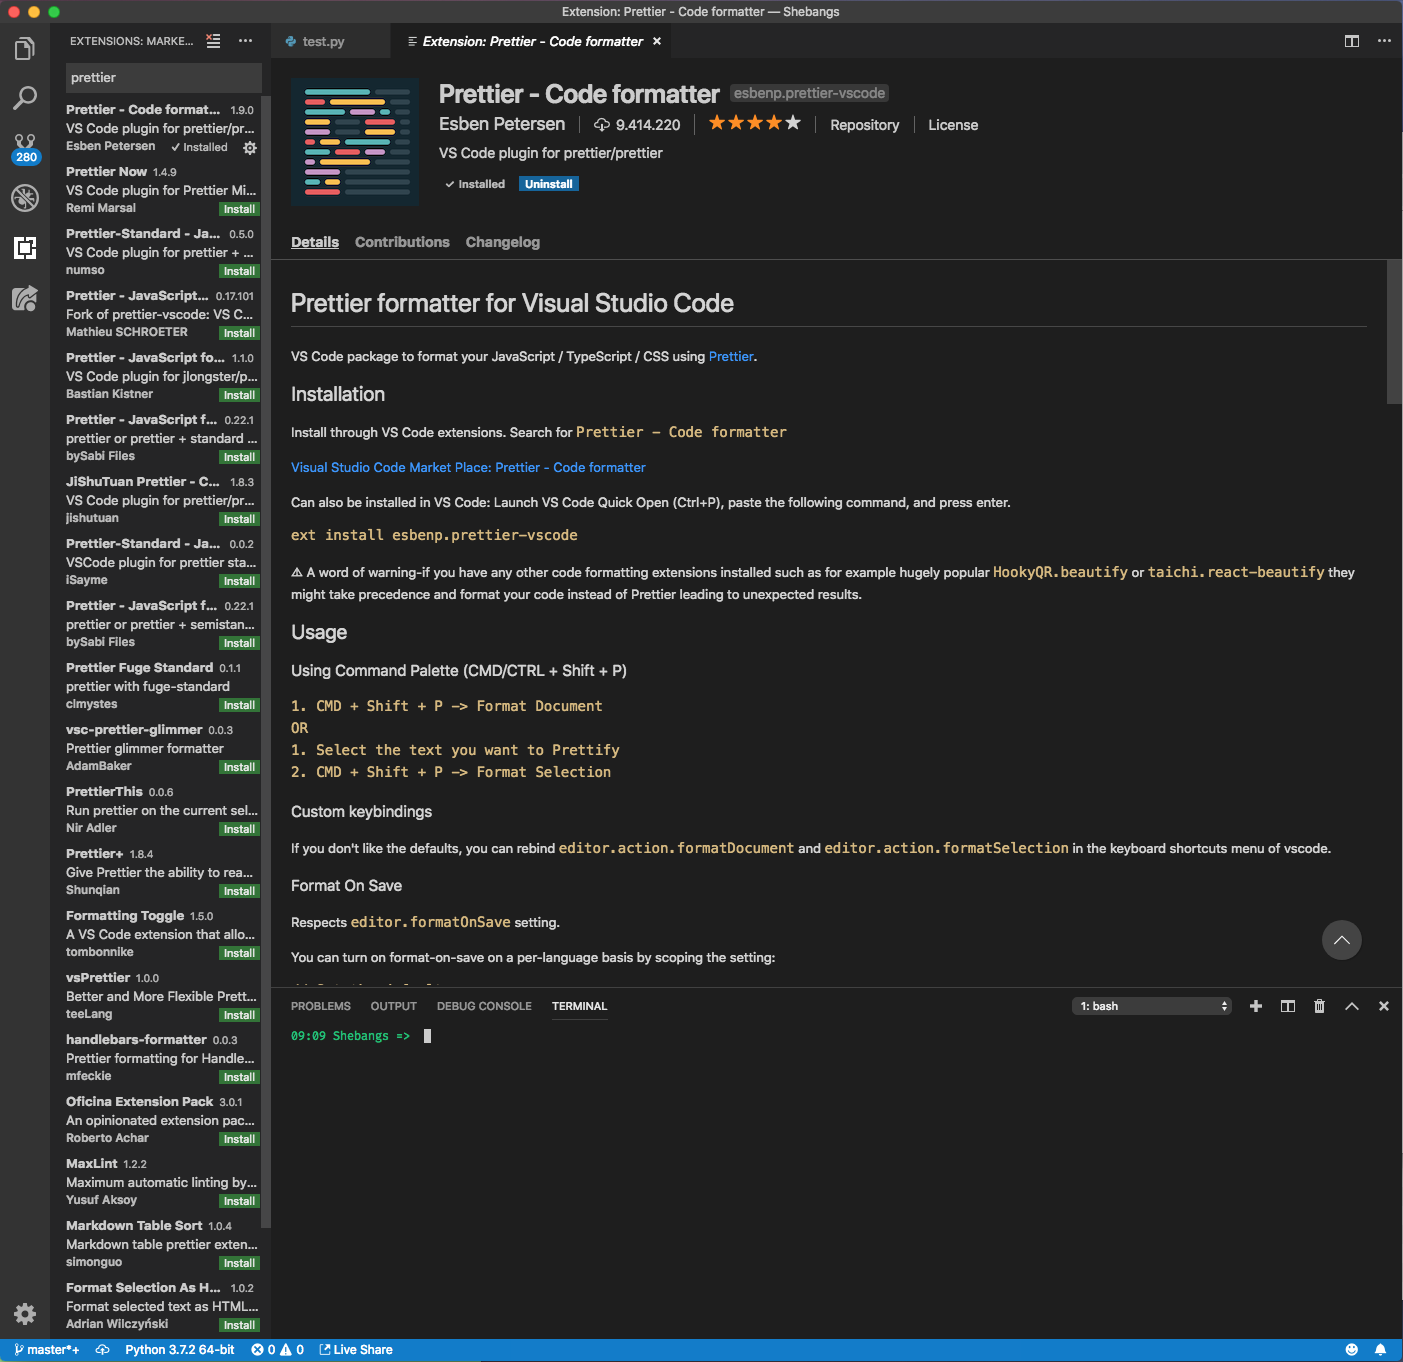
Task: Toggle split editor layout icon
Action: pyautogui.click(x=1352, y=41)
